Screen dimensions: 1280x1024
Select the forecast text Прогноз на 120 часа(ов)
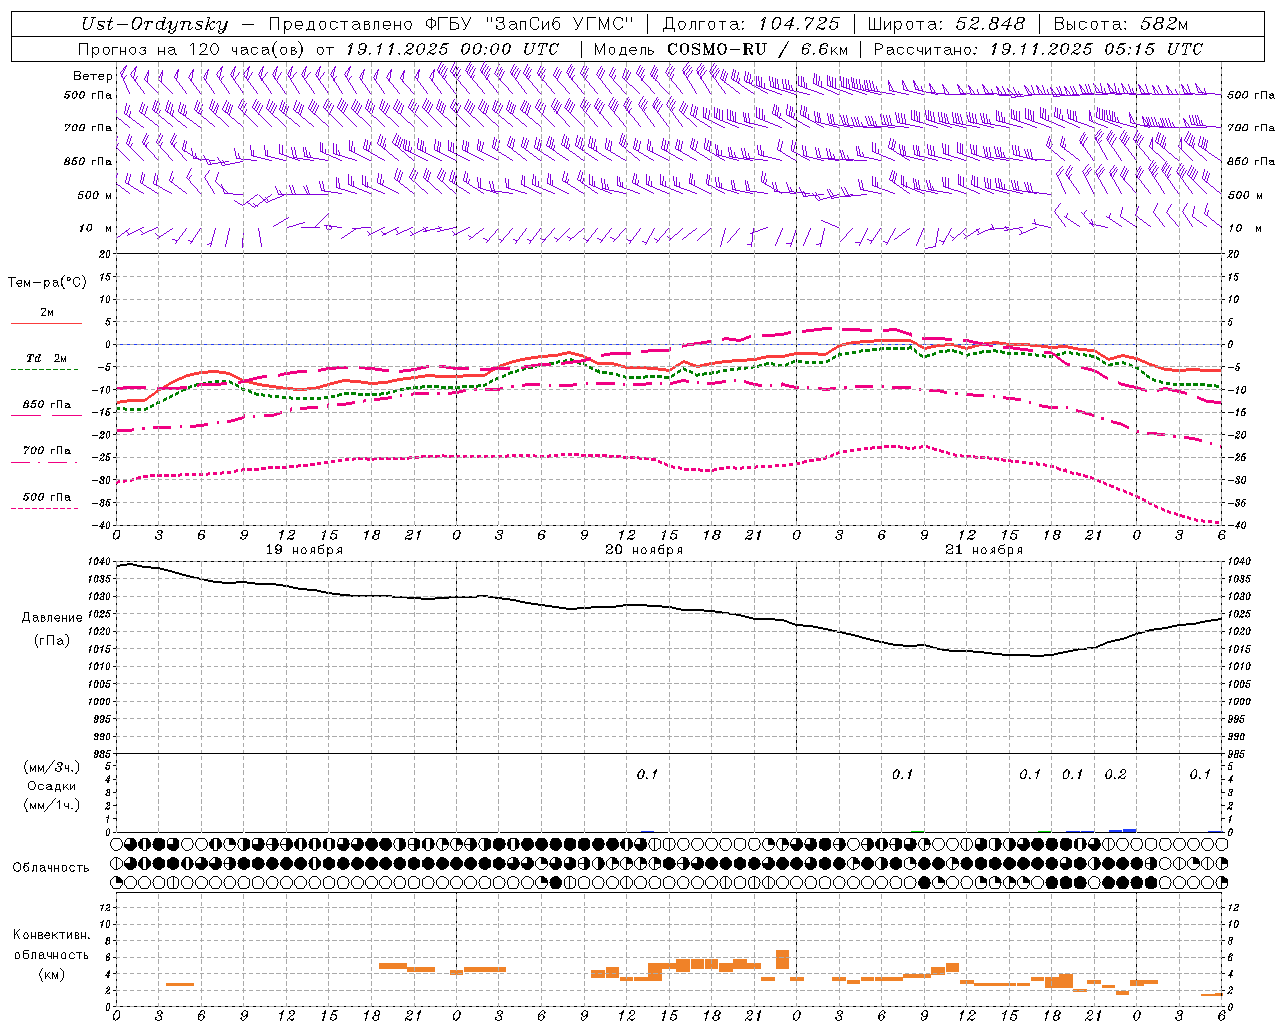point(192,49)
